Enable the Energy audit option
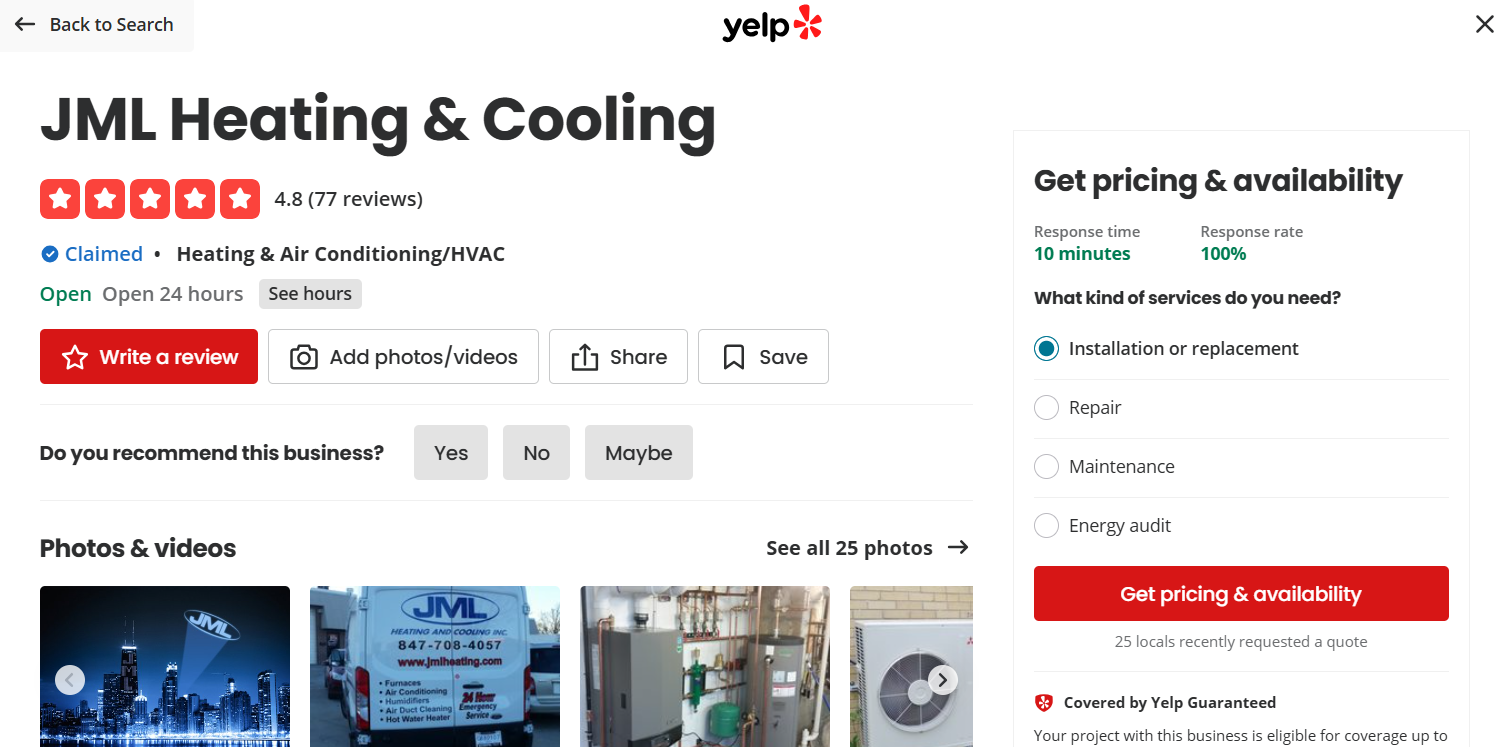 [1046, 525]
